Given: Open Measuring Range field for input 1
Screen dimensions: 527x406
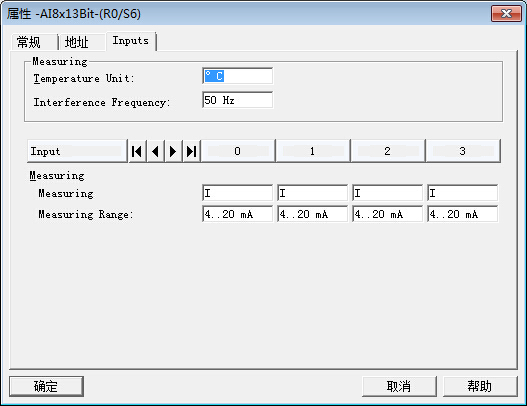Looking at the screenshot, I should 313,214.
